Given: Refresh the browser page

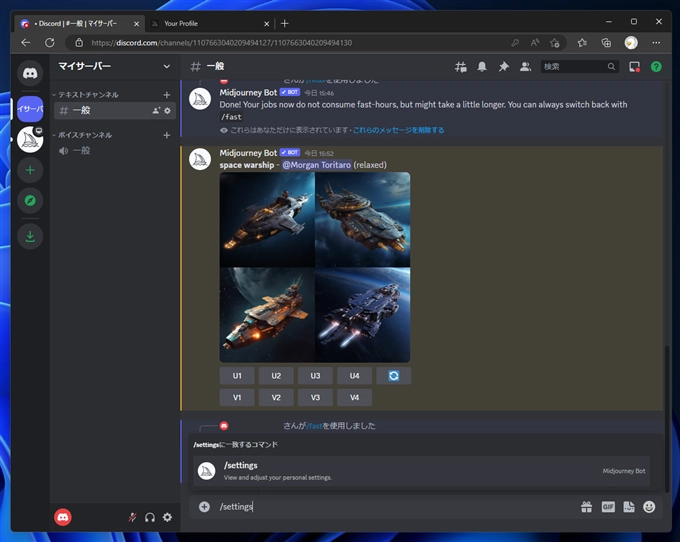Looking at the screenshot, I should coord(50,42).
